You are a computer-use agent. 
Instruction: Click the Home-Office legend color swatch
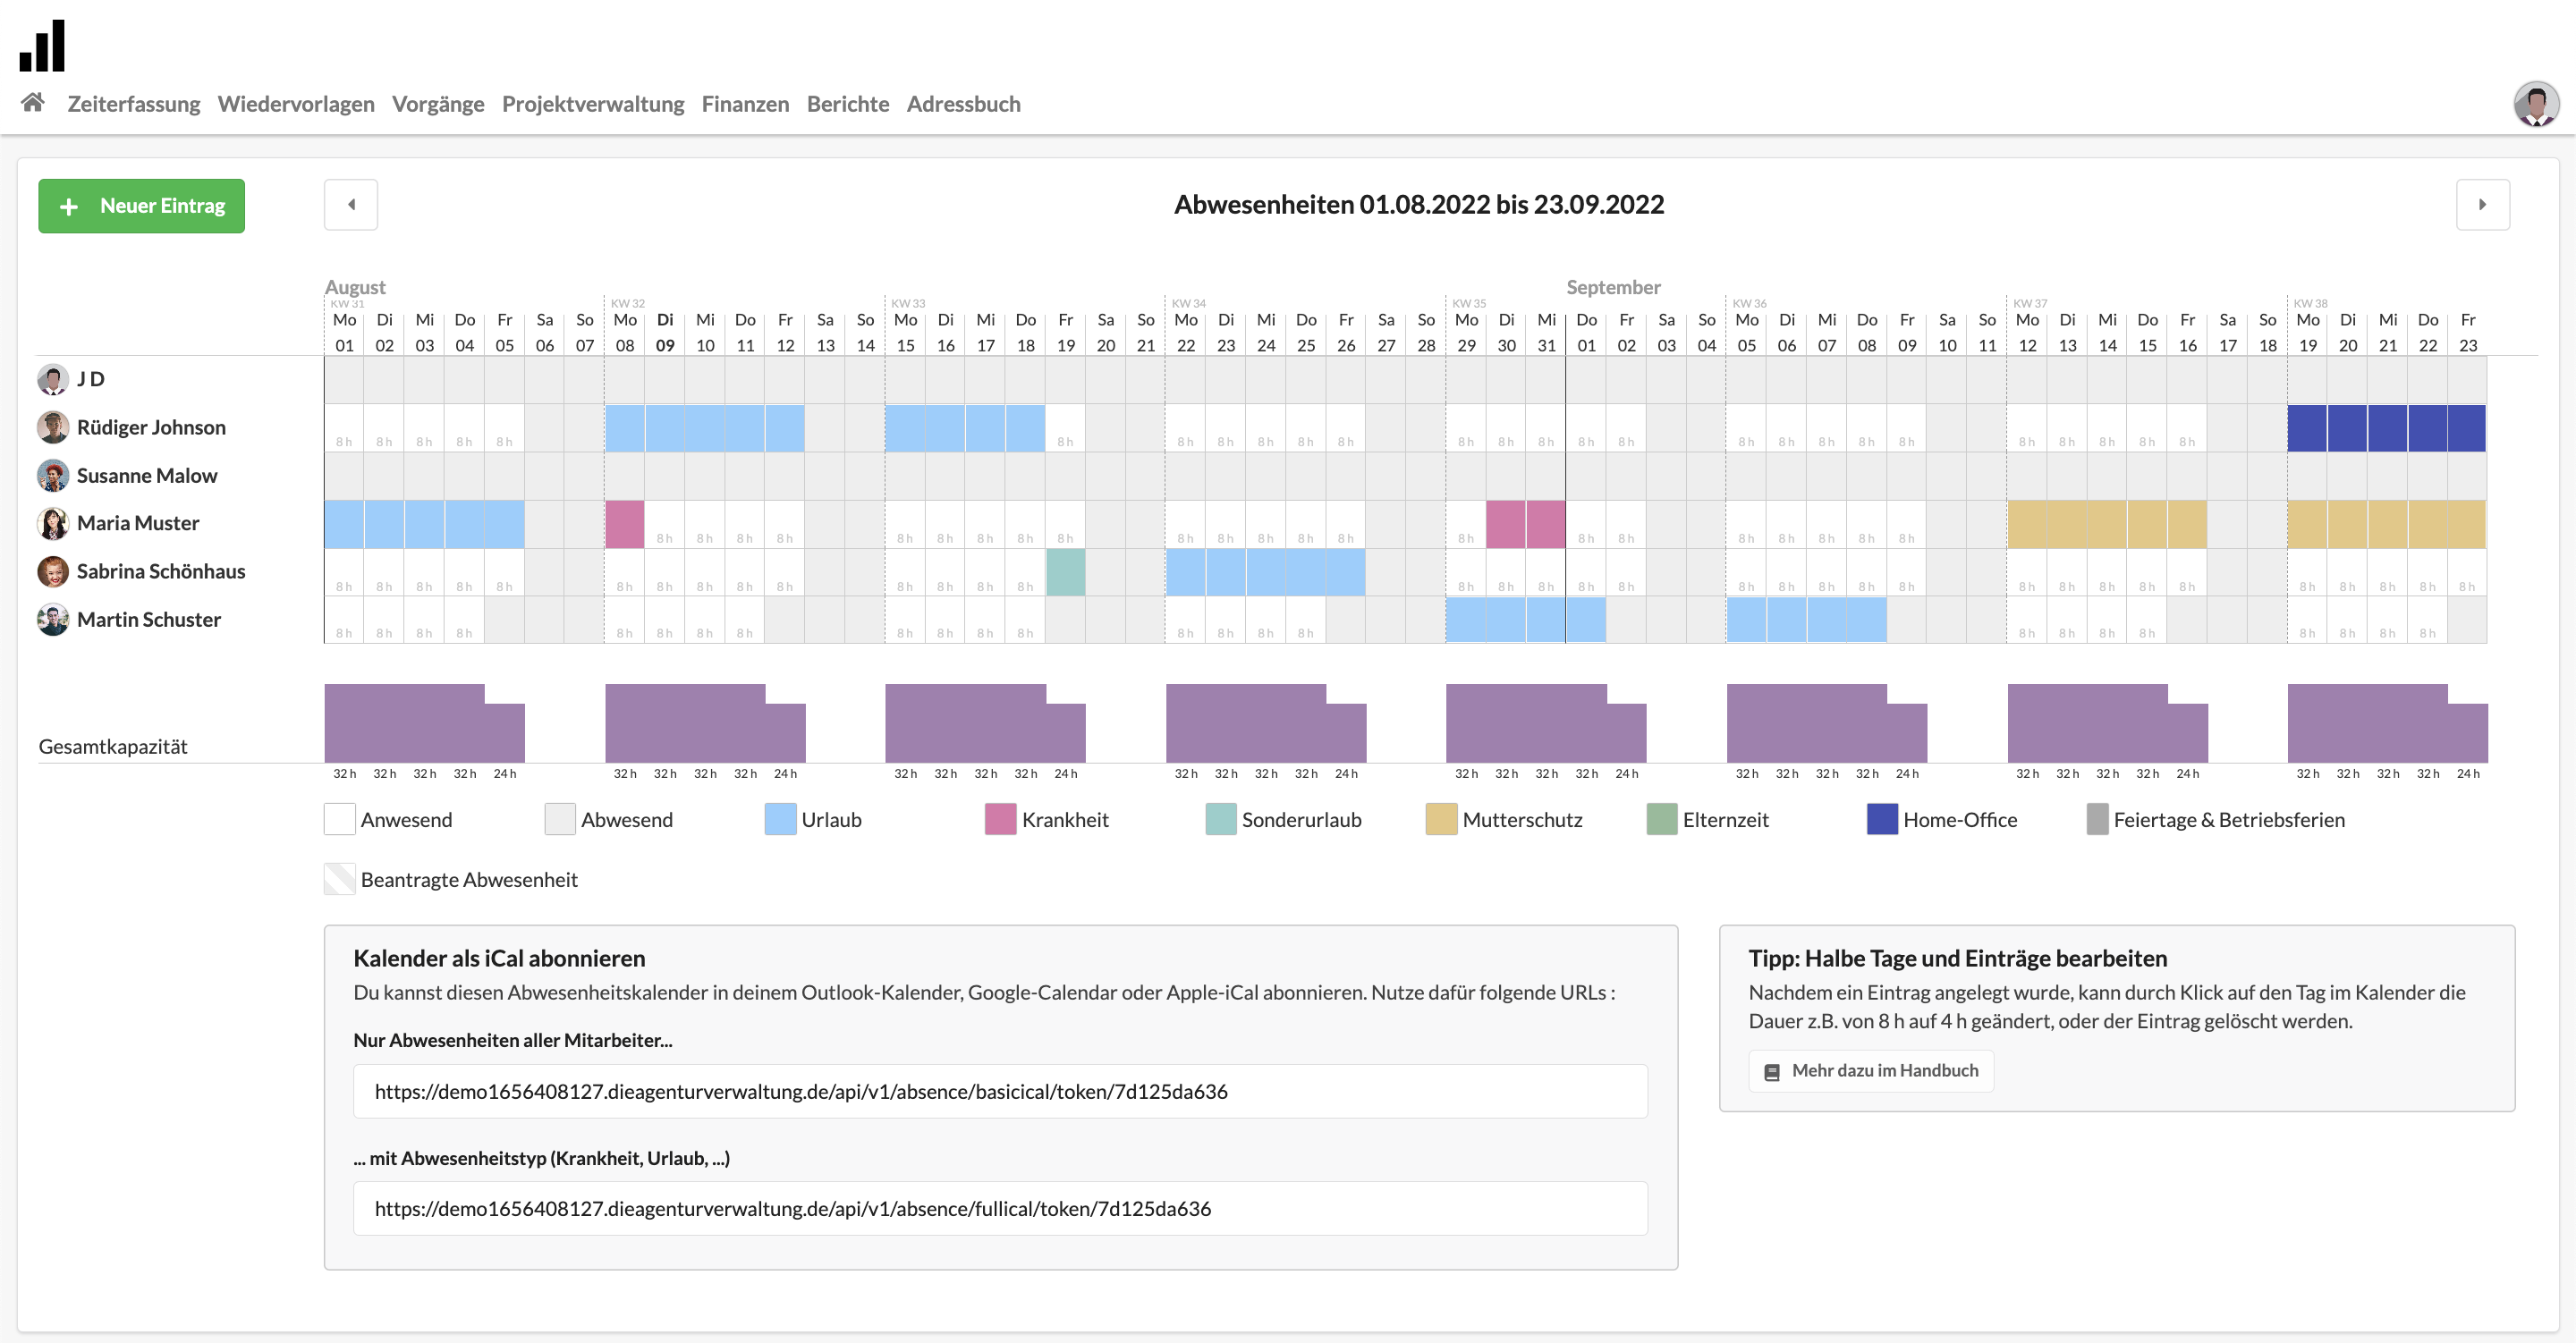(1882, 819)
